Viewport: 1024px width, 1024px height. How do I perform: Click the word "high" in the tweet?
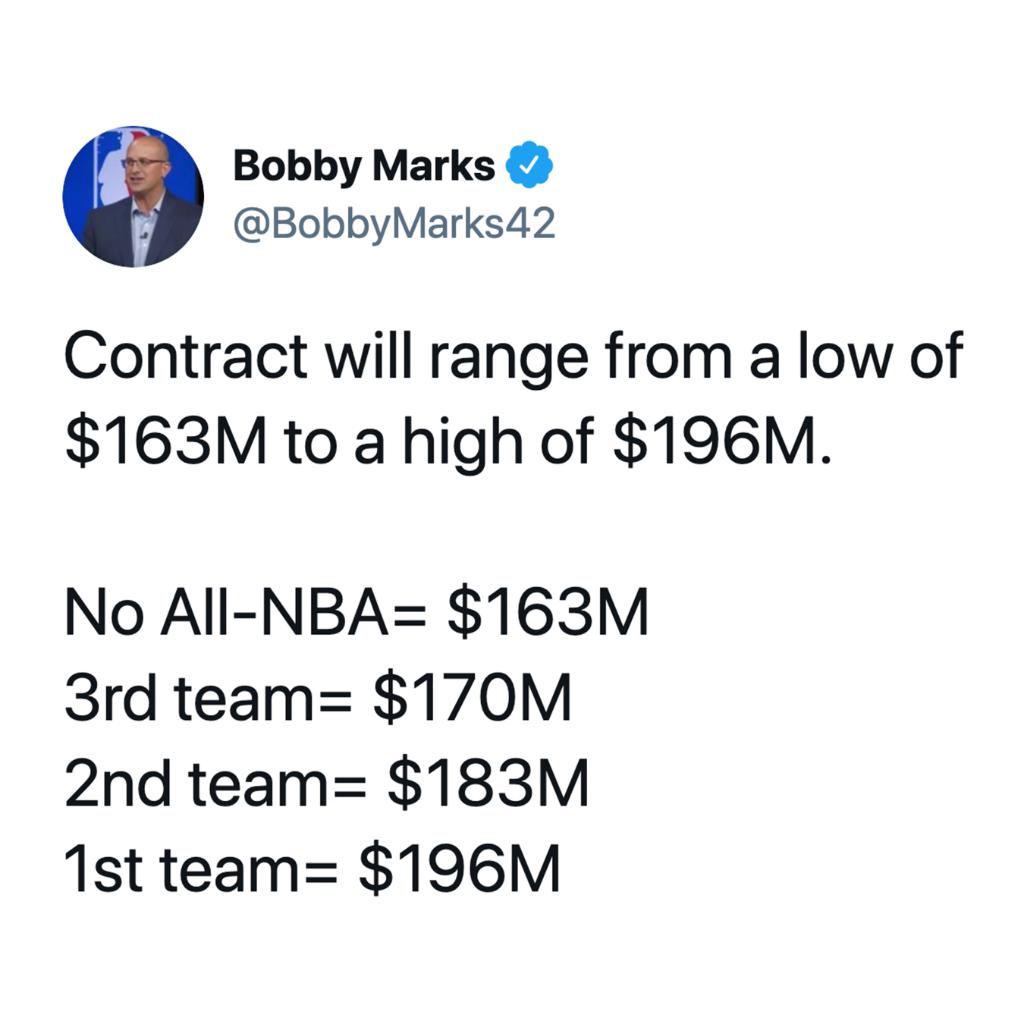coord(463,443)
